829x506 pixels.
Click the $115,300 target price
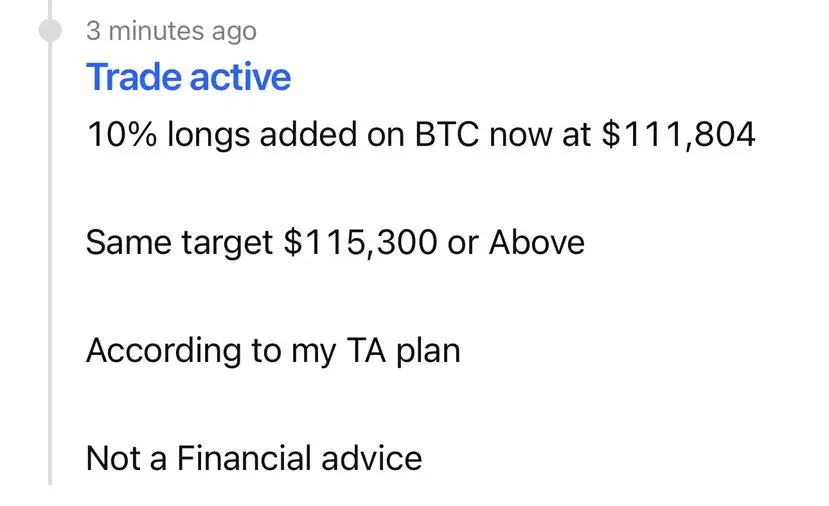pyautogui.click(x=361, y=243)
